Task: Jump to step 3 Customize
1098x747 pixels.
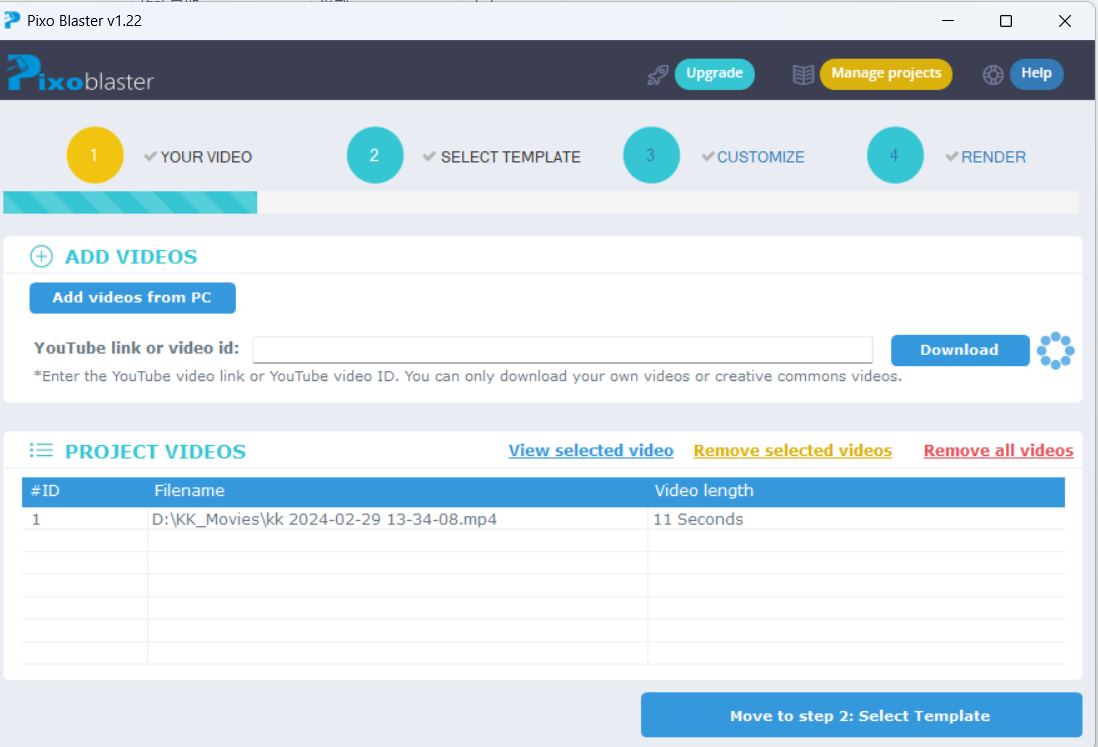Action: 651,156
